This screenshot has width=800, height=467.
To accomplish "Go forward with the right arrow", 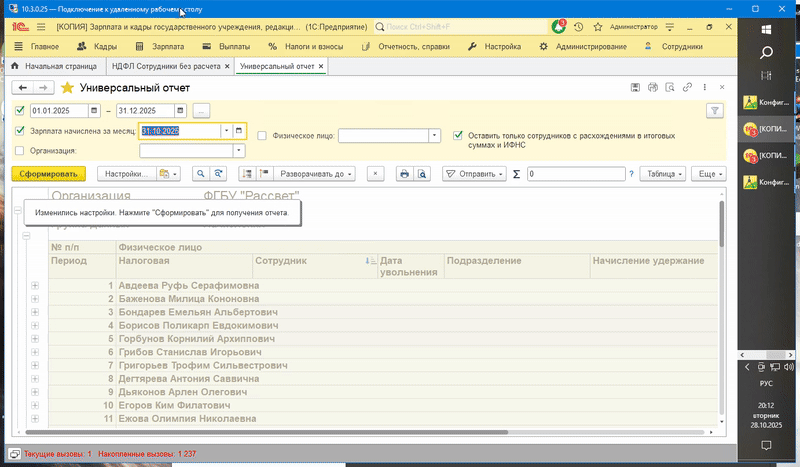I will click(x=43, y=88).
